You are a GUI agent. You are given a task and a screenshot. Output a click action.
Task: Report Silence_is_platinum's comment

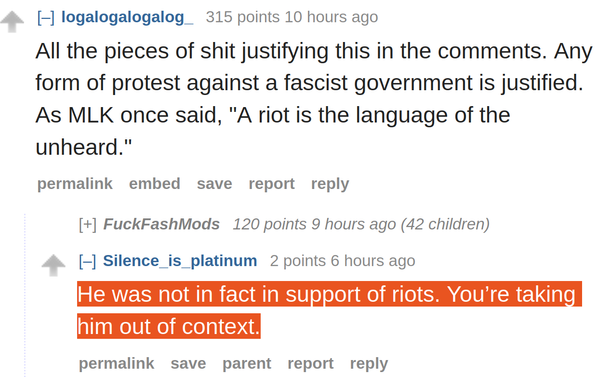tap(311, 364)
